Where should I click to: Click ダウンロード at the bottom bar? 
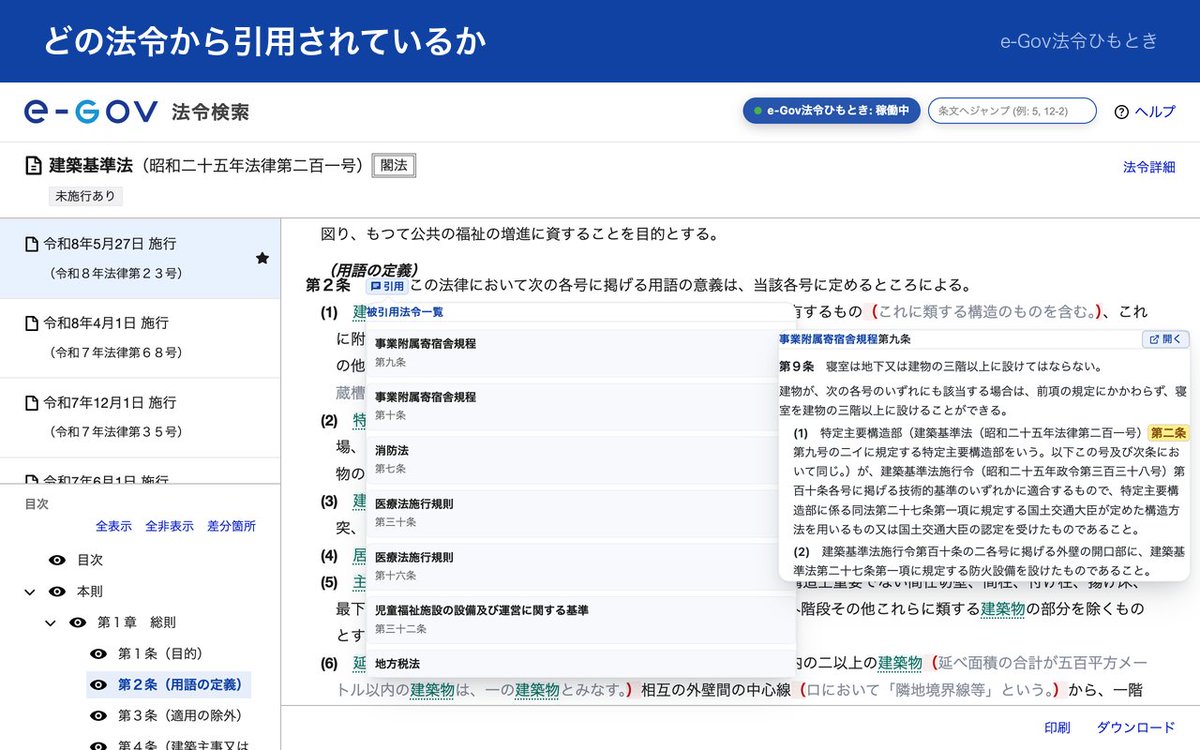click(1136, 727)
